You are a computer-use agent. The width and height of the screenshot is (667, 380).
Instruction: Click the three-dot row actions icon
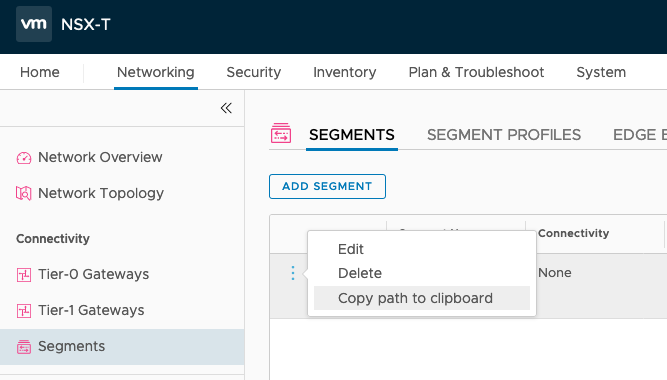click(293, 273)
